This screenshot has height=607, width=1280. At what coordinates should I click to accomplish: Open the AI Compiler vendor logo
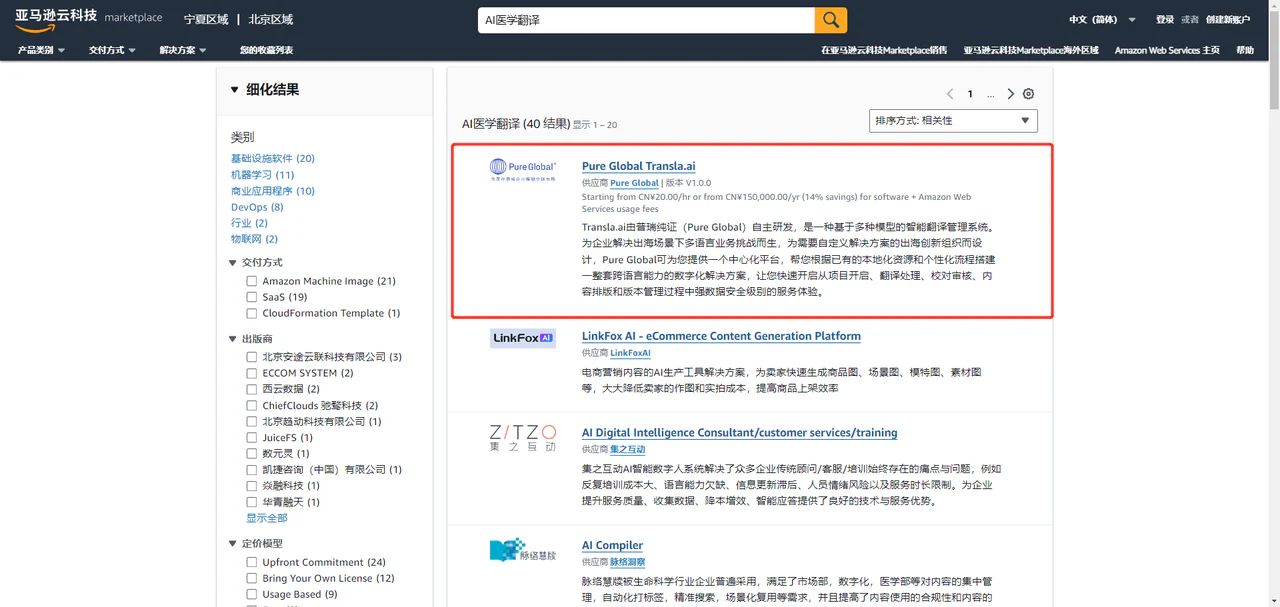pos(523,551)
